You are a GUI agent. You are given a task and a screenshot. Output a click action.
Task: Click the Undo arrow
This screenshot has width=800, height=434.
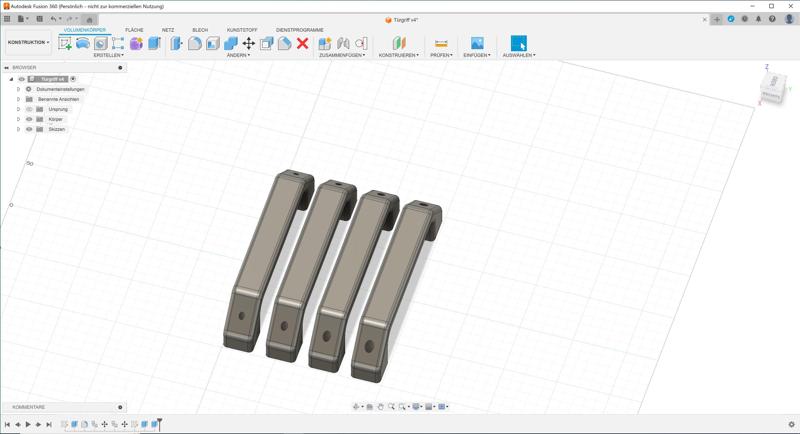click(x=54, y=19)
